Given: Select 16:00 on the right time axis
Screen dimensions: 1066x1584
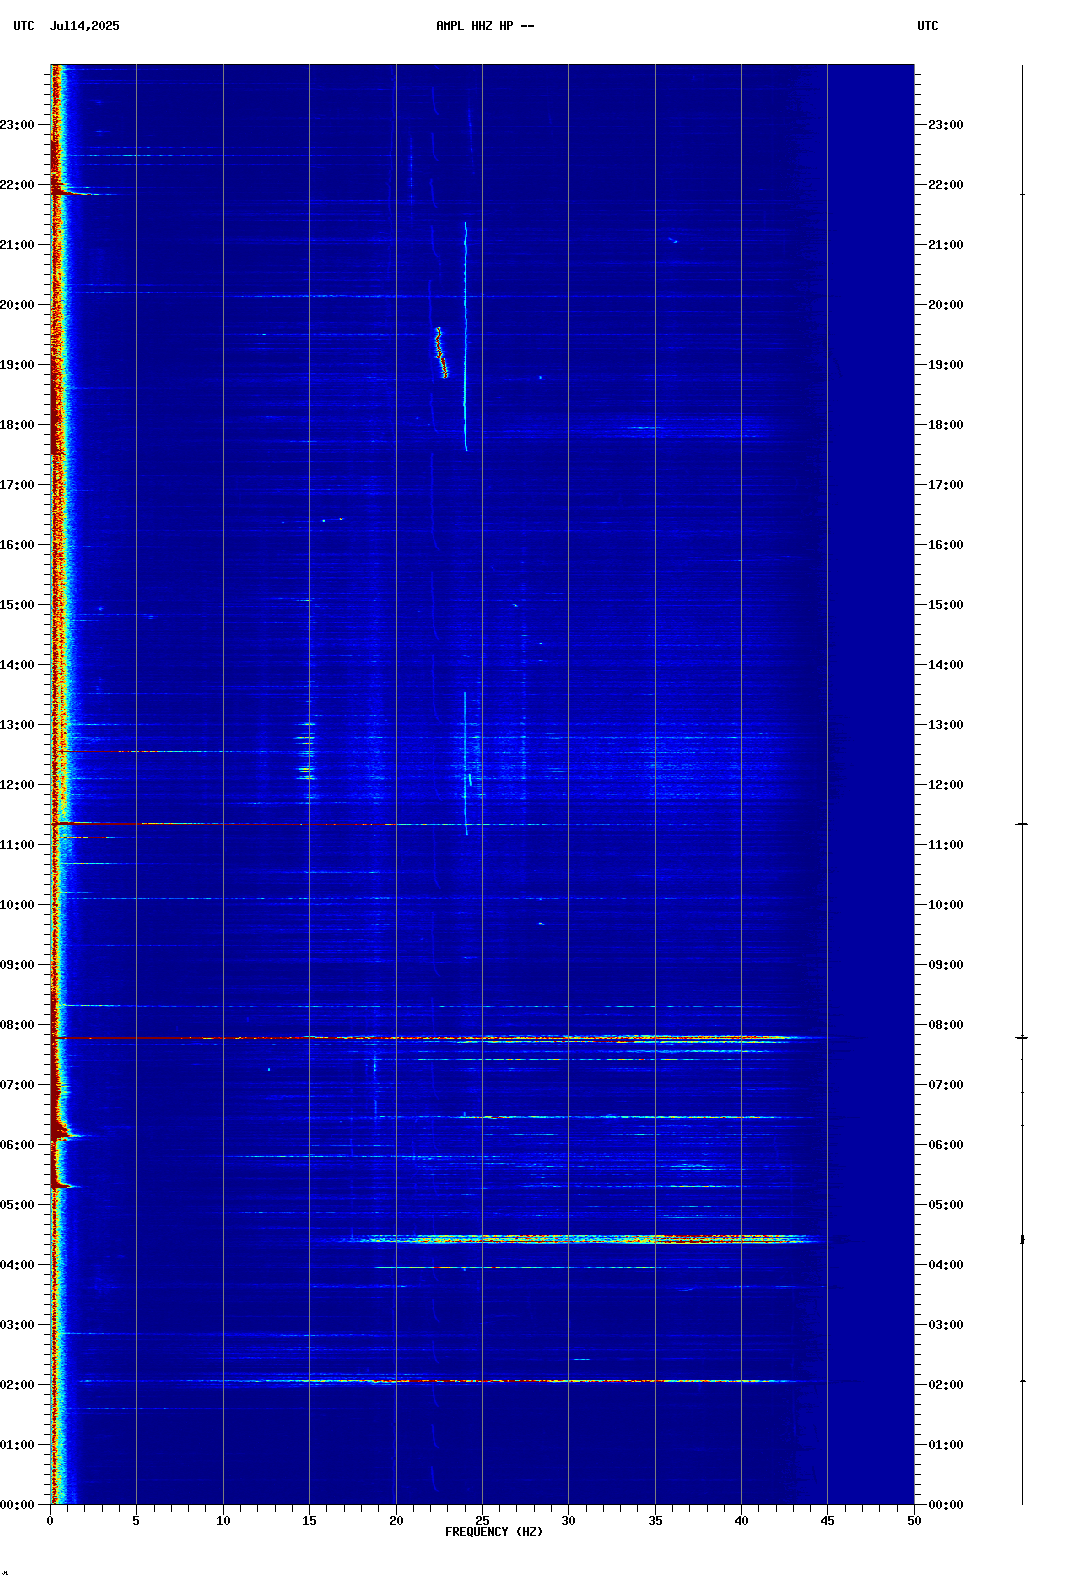Looking at the screenshot, I should click(946, 545).
